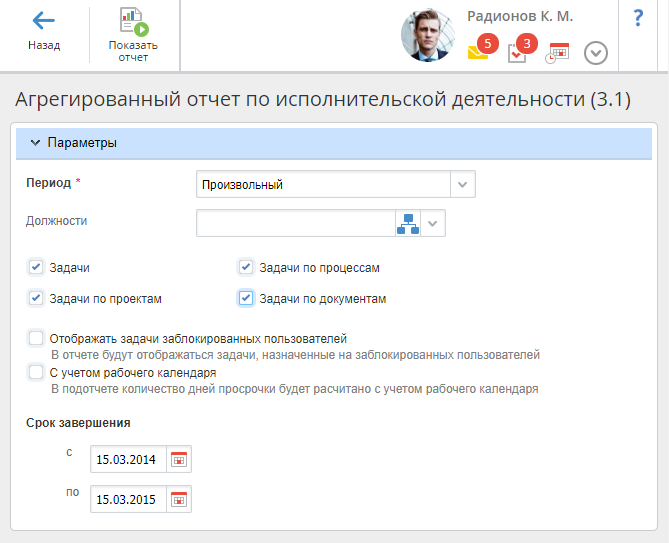Open the calendar clock icon in header

[557, 53]
